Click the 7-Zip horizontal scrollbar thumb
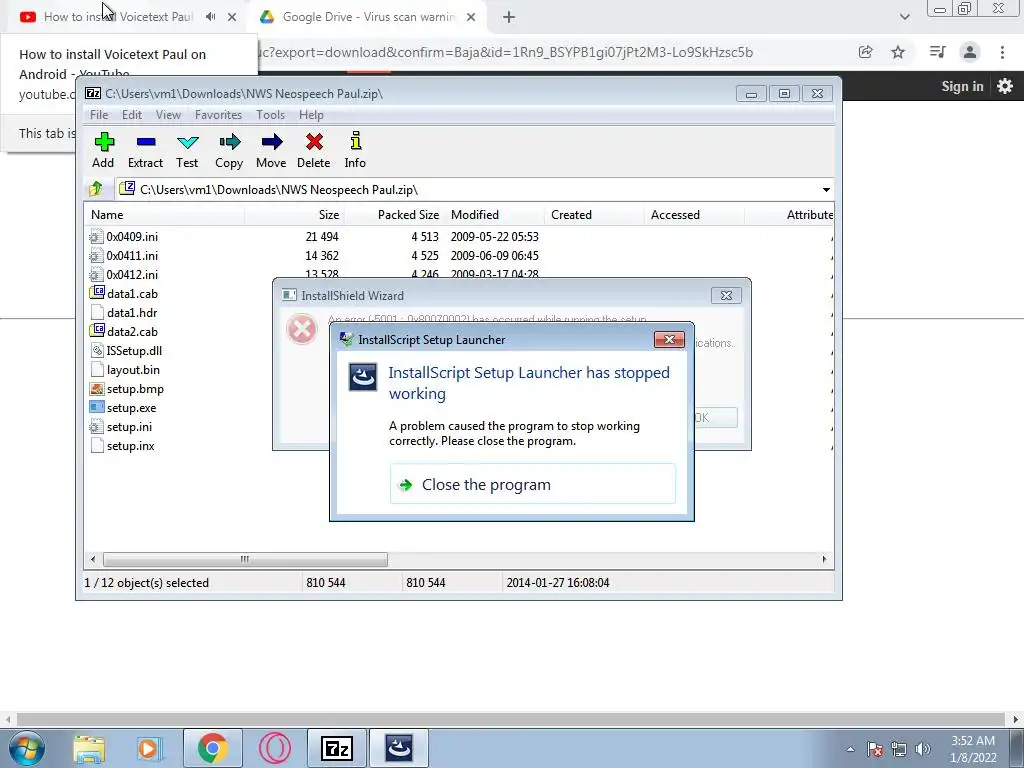Screen dimensions: 1024x768 [245, 559]
